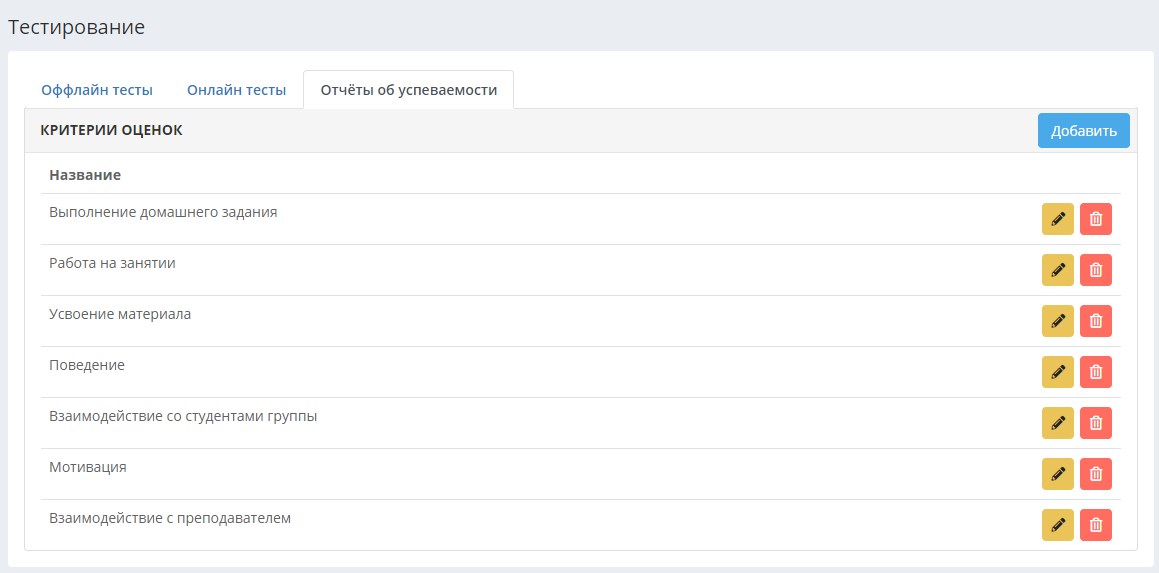
Task: Edit "Взаимодействие со студентами группы" criterion
Action: [1058, 423]
